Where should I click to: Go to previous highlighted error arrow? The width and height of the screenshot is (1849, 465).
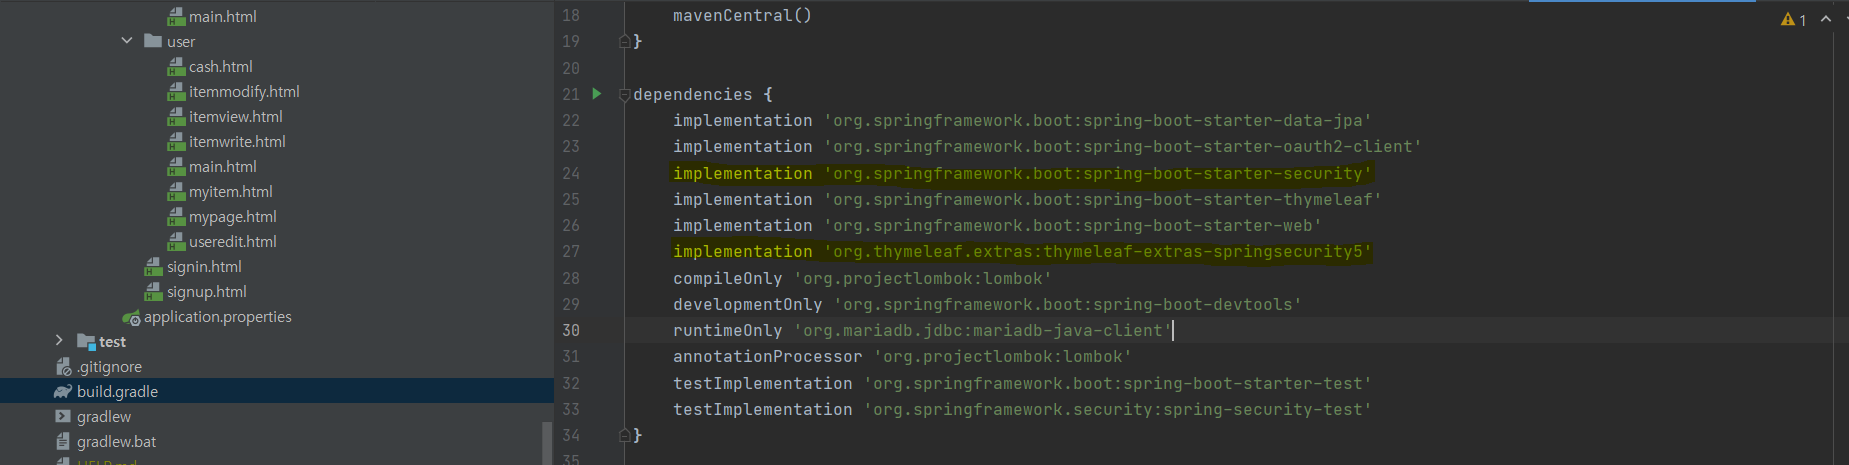[1826, 19]
